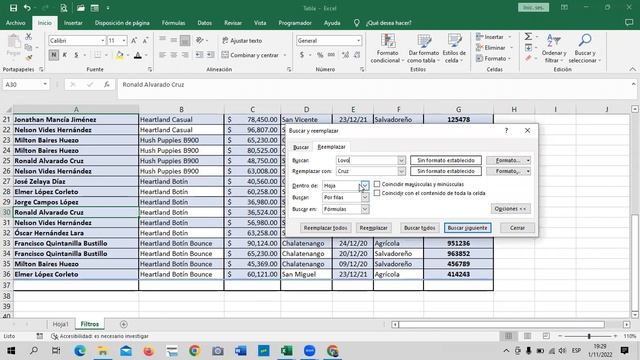Increase font size with the large A icon
Screen dimensions: 640x360
pos(134,40)
